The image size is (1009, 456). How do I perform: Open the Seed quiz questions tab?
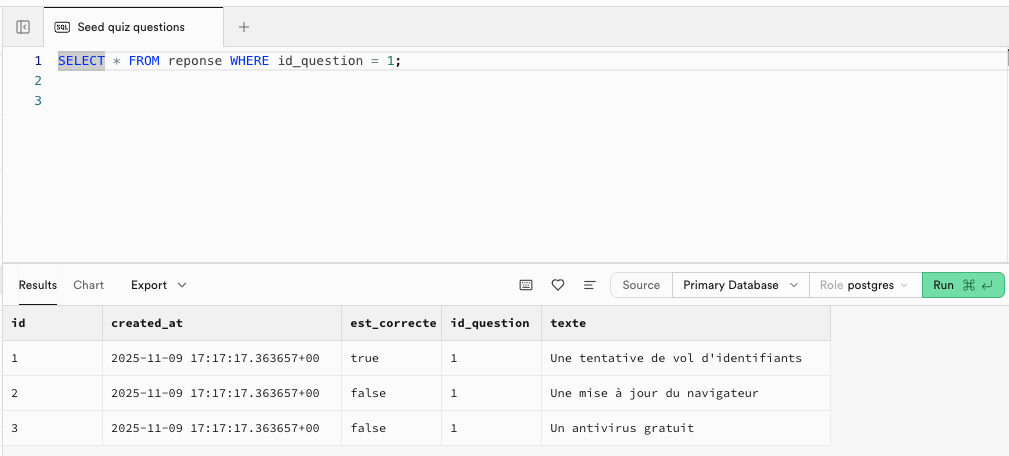pyautogui.click(x=130, y=27)
